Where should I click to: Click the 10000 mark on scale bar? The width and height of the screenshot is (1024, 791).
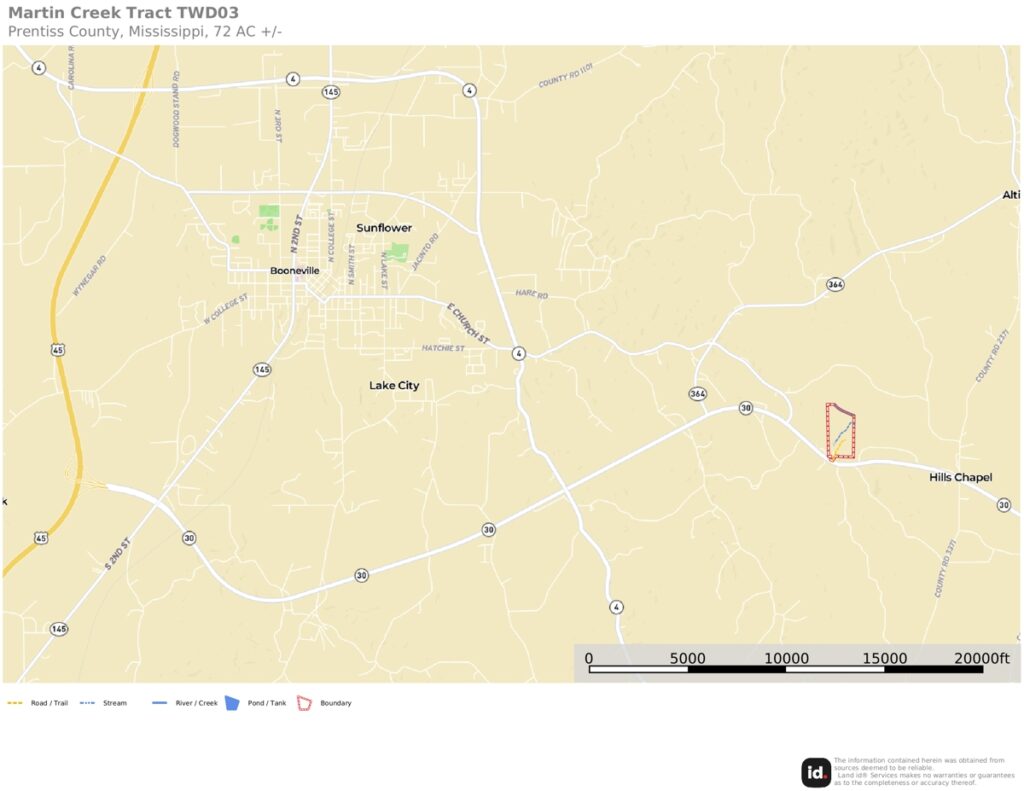786,659
